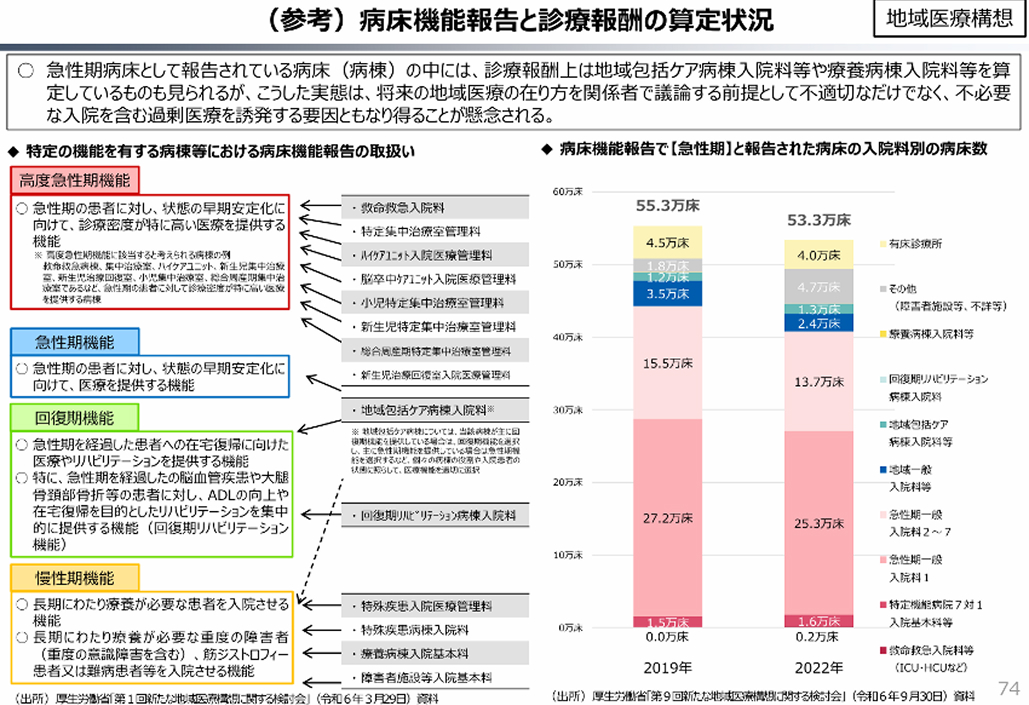Click the blue 地域一般入院料等 legend swatch
The image size is (1029, 705).
click(x=883, y=470)
